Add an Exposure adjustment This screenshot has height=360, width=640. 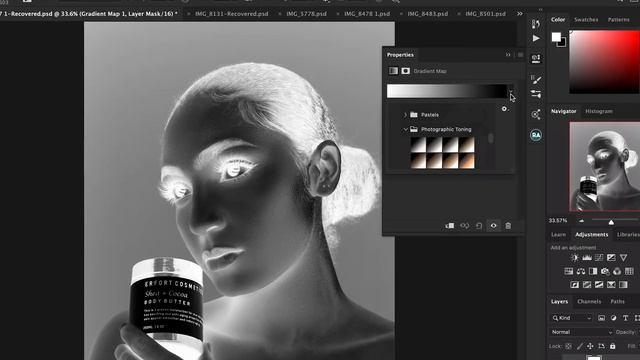click(x=611, y=258)
